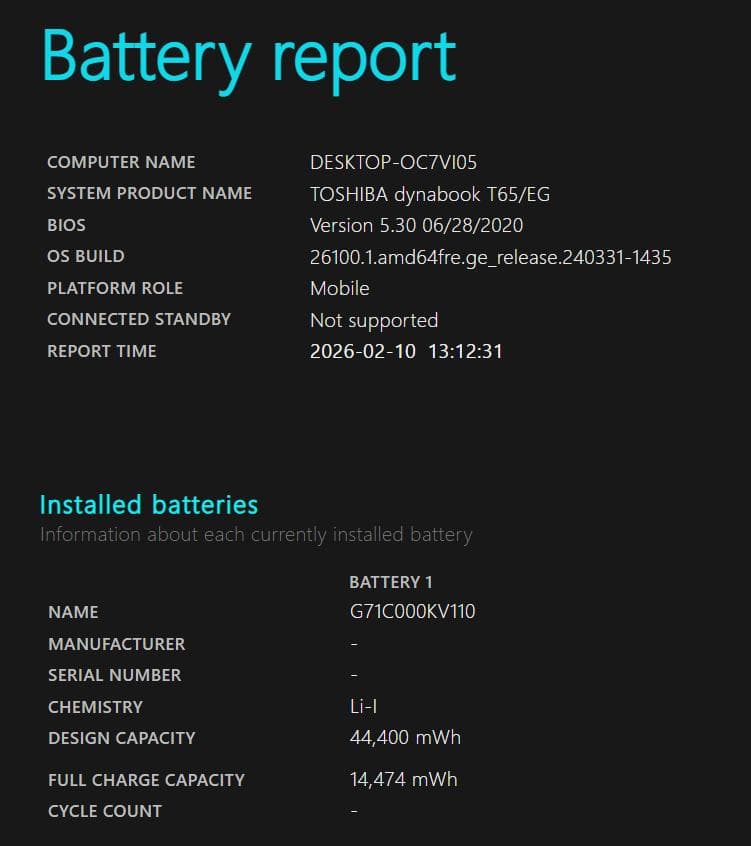Click the CYCLE COUNT row label
The image size is (751, 846).
coord(104,811)
